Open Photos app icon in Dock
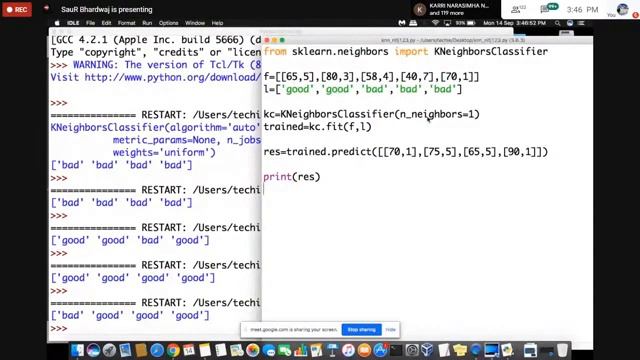This screenshot has width=640, height=360. click(x=253, y=350)
